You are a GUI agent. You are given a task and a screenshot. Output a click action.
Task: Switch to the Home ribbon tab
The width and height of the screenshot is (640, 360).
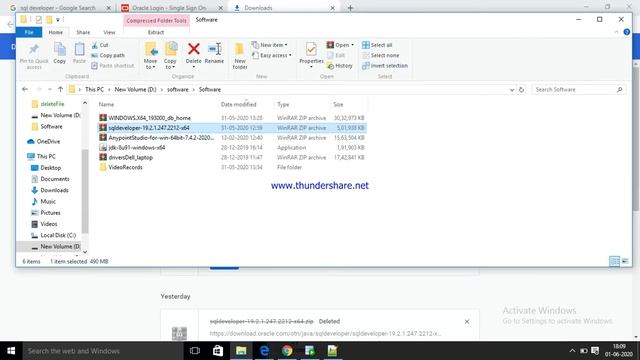click(56, 32)
